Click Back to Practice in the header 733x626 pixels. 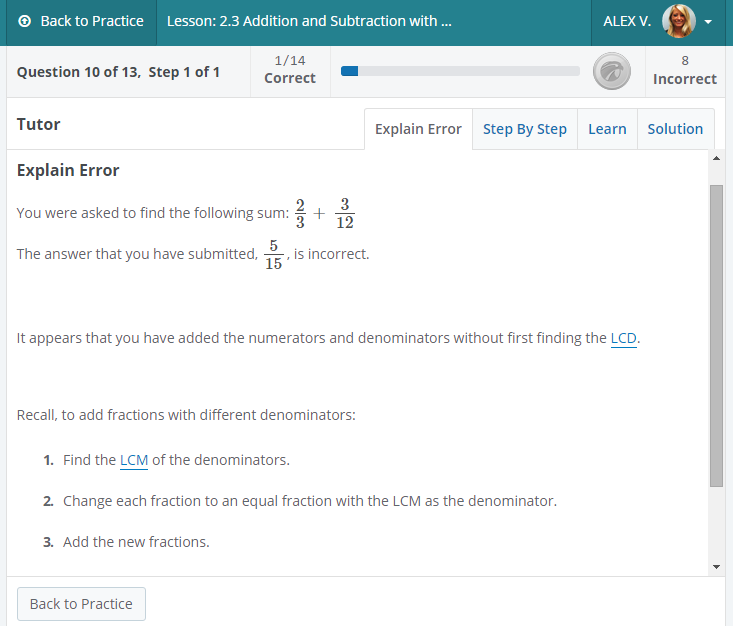(x=81, y=21)
